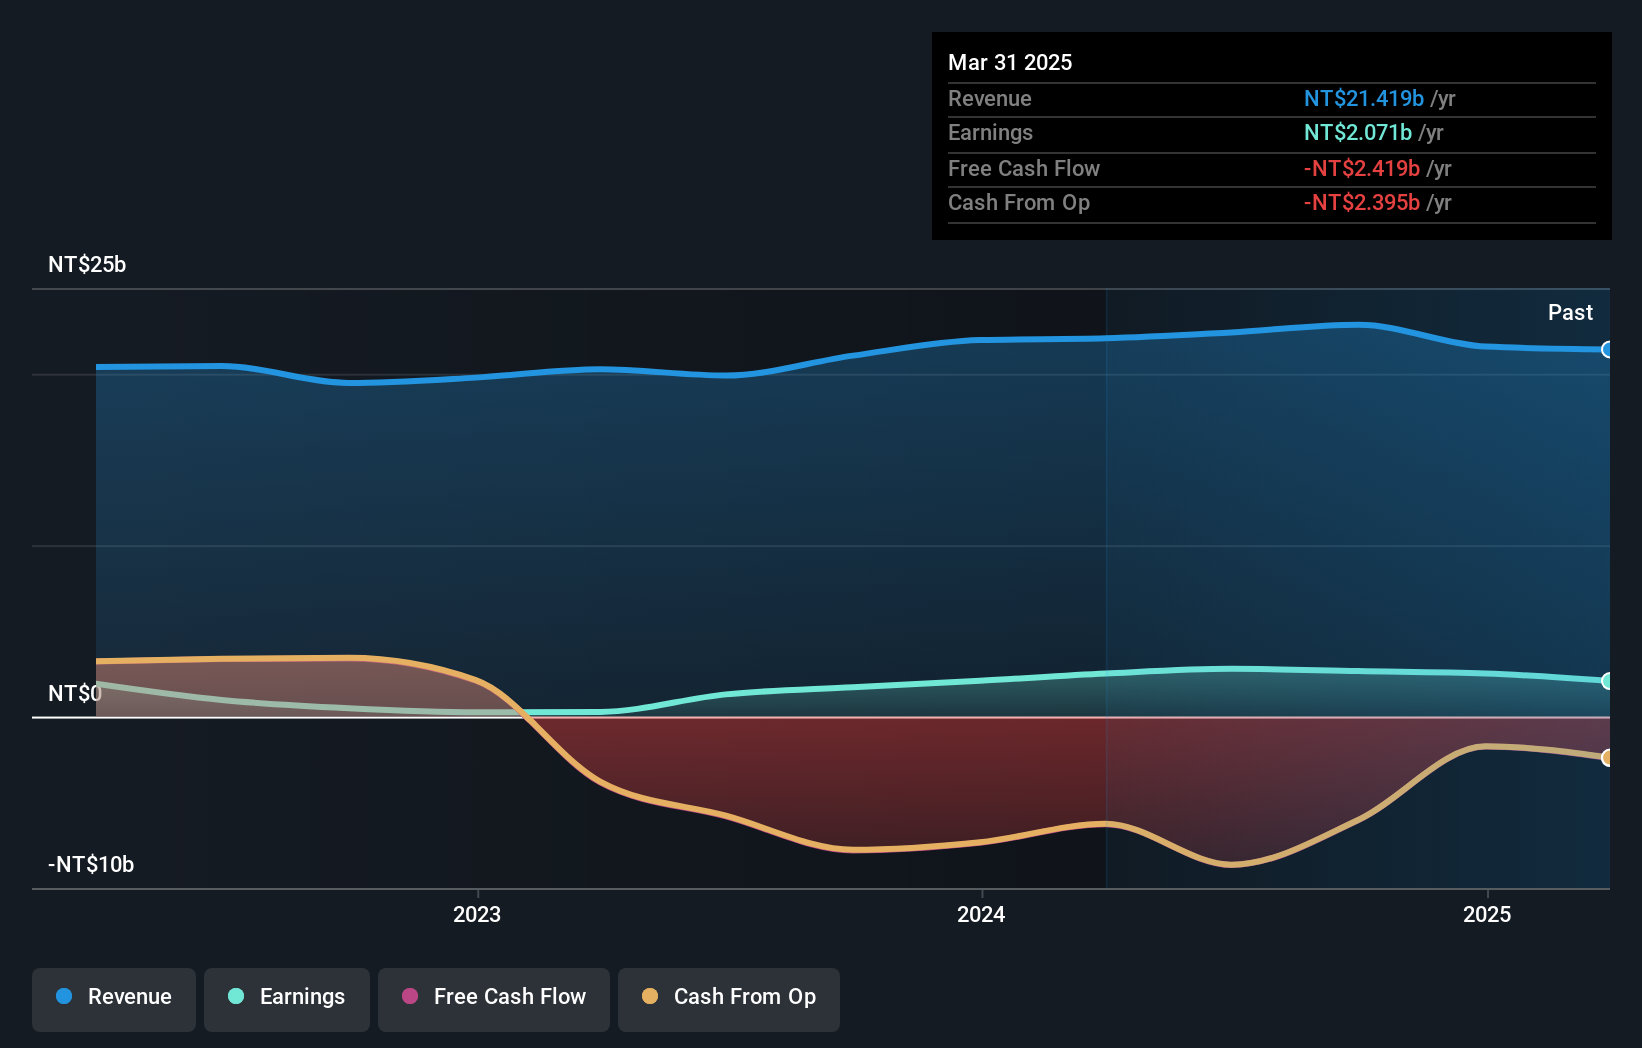Click the 2025 x-axis label
This screenshot has height=1048, width=1642.
click(1487, 914)
